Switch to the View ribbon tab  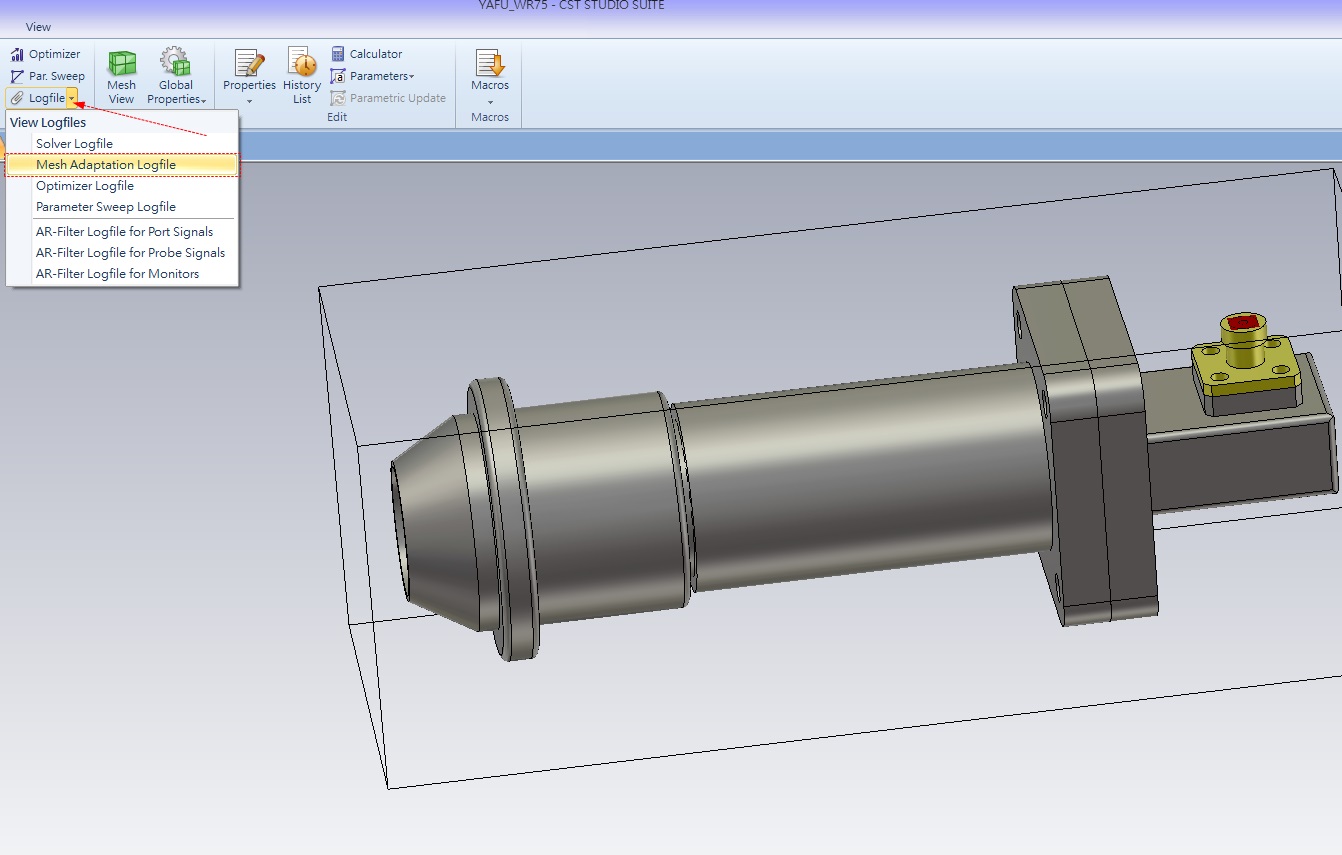click(38, 27)
